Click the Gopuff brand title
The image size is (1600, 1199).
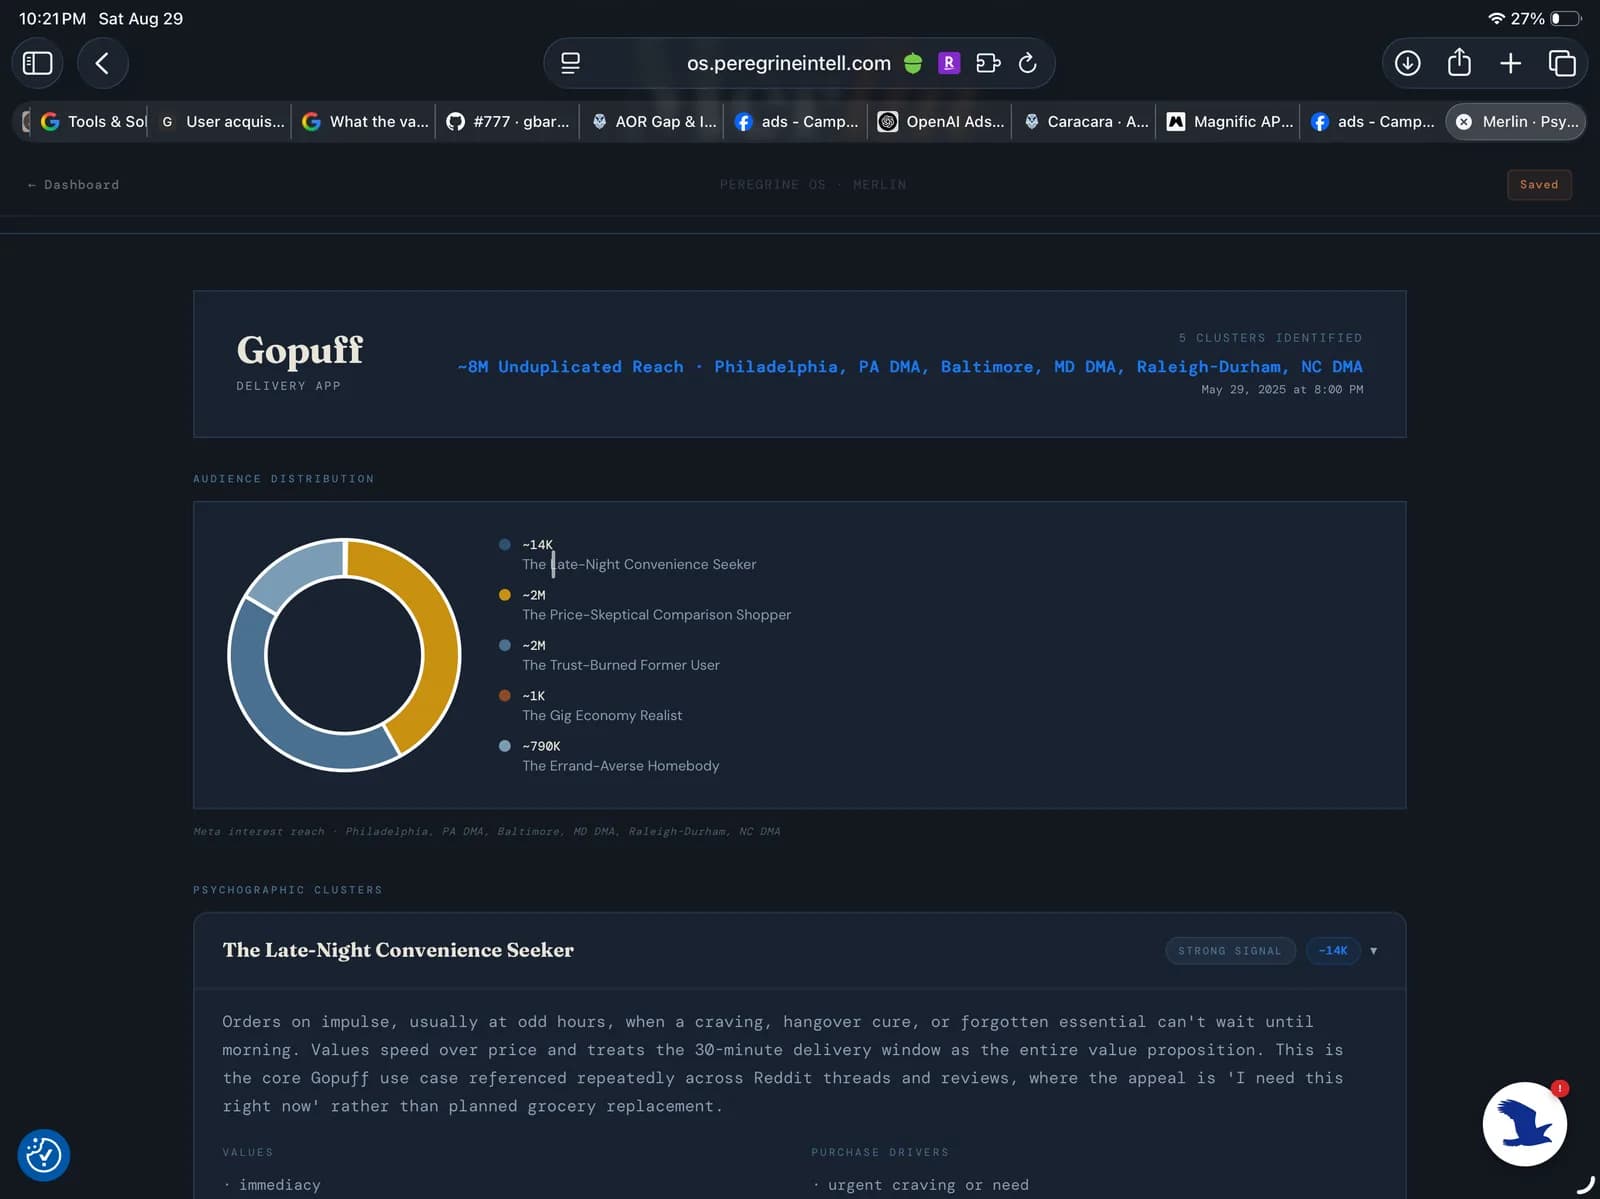click(300, 350)
